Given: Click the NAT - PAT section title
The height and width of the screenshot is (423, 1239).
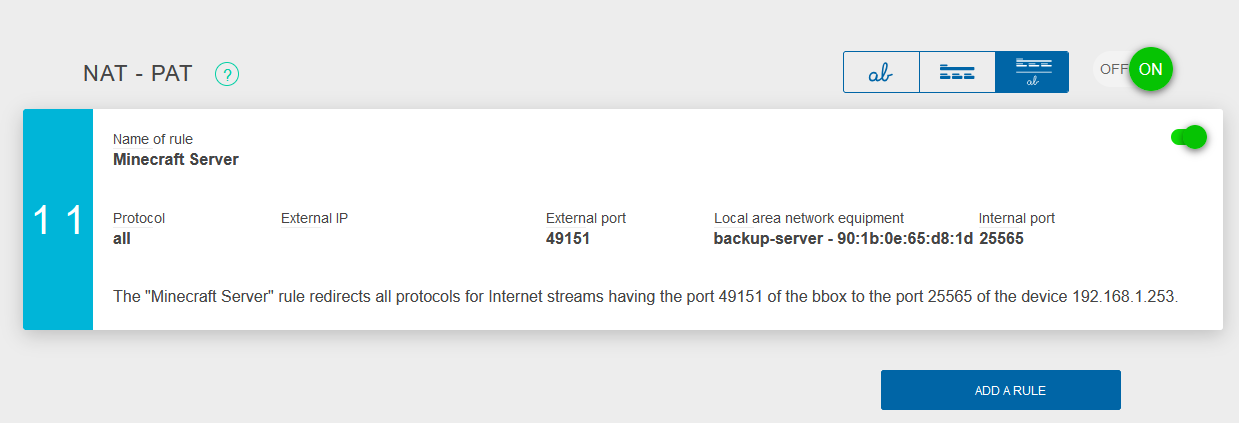Looking at the screenshot, I should pyautogui.click(x=138, y=73).
